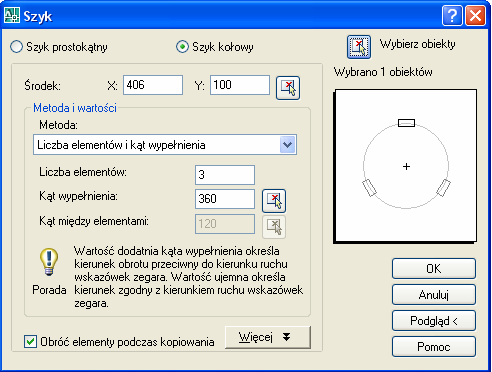Screen dimensions: 492x372
Task: Open Pomoc help button
Action: tap(434, 347)
